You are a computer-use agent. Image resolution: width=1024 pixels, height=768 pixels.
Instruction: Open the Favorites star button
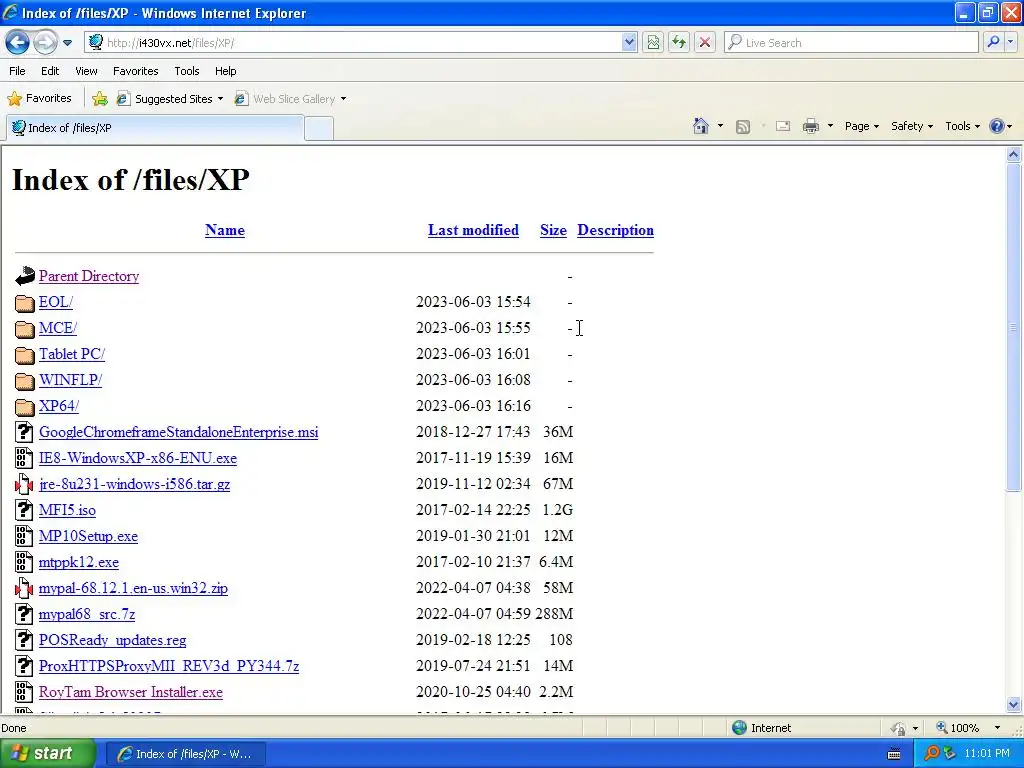(x=39, y=99)
